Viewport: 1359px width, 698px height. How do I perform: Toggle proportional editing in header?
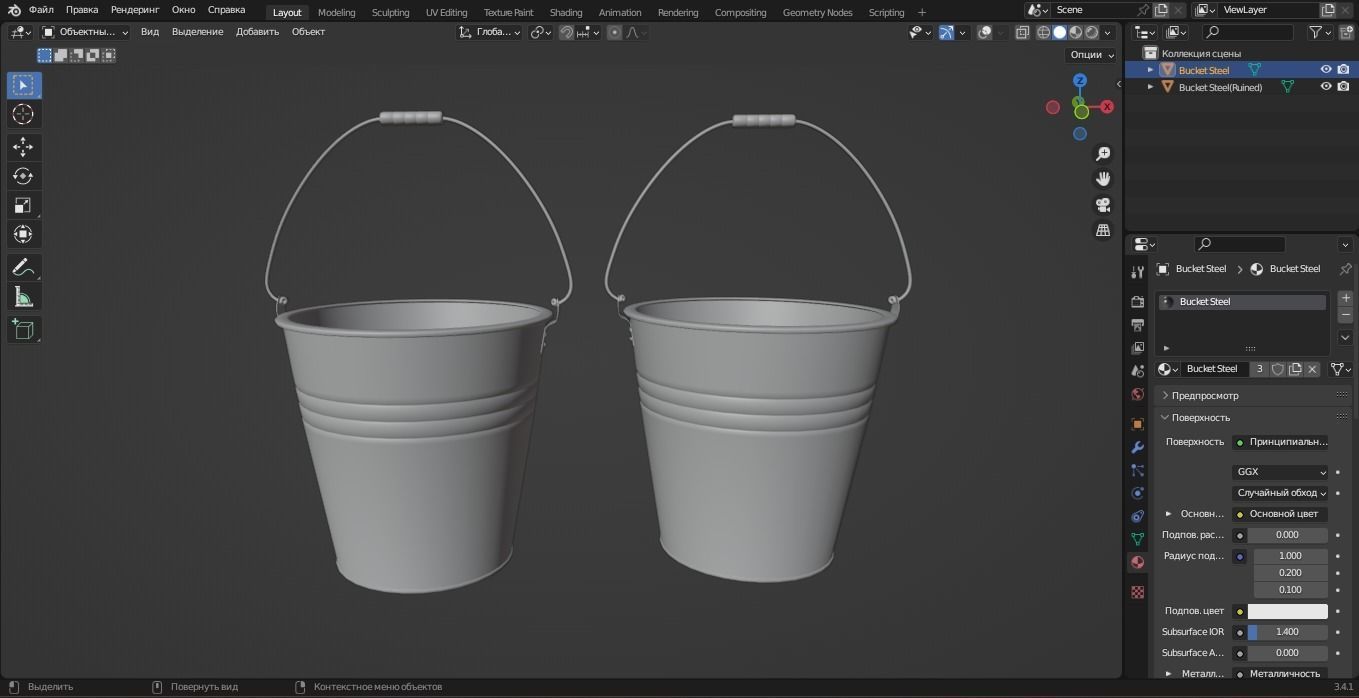[614, 32]
